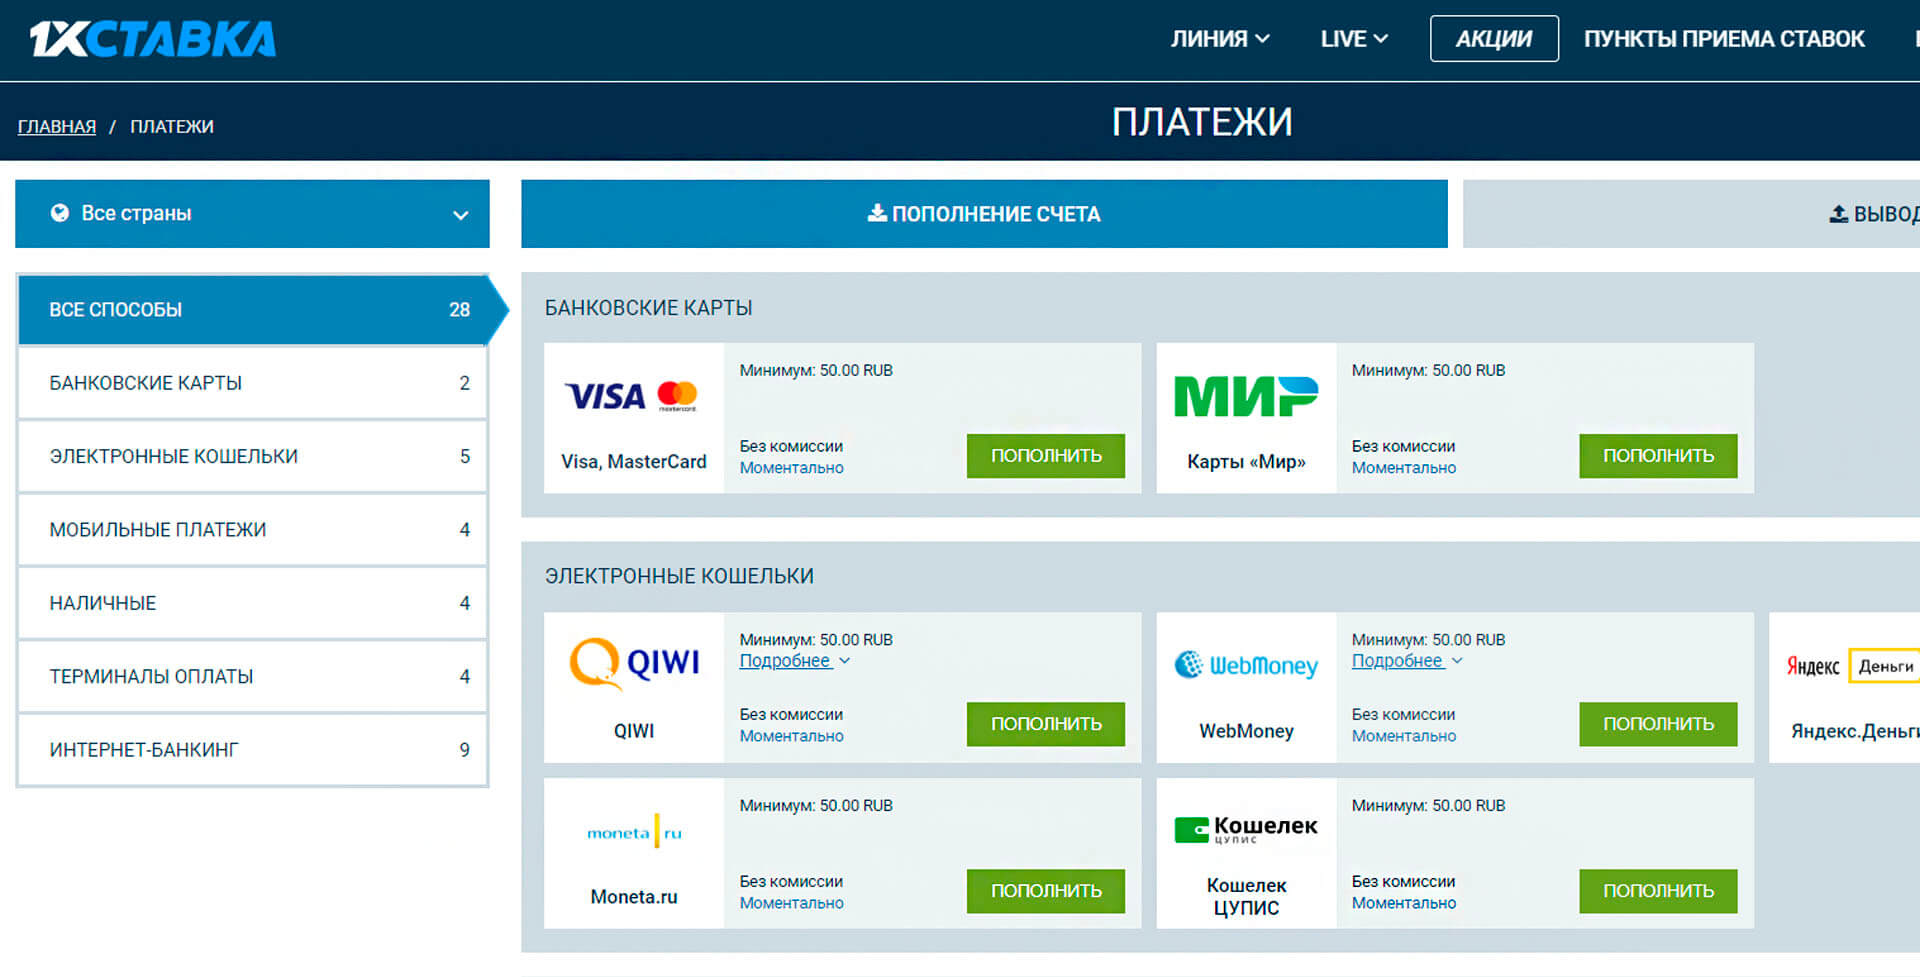Expand the LIVE menu

pyautogui.click(x=1354, y=39)
